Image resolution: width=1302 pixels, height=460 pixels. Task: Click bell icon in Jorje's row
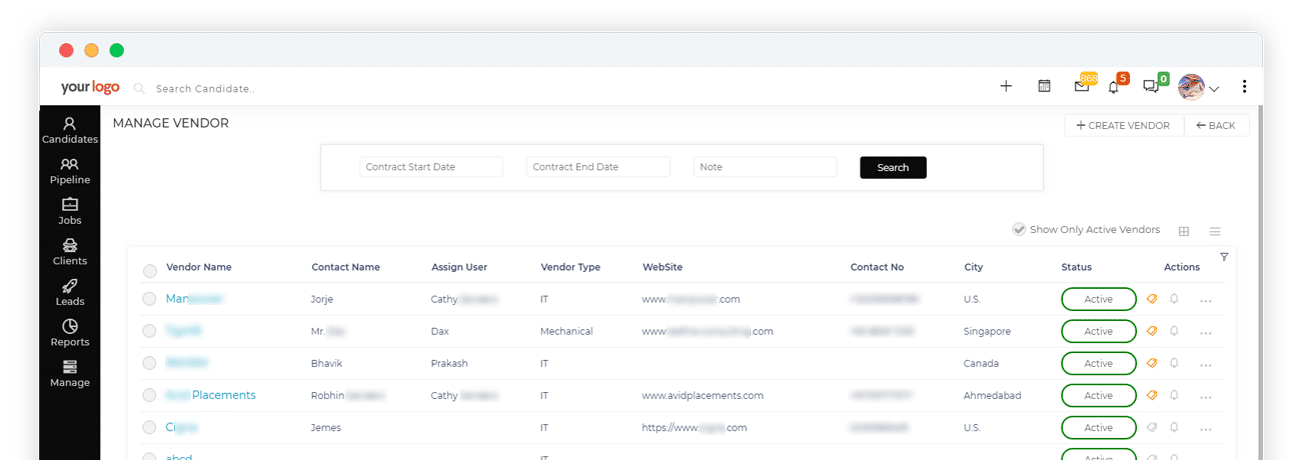pyautogui.click(x=1175, y=299)
